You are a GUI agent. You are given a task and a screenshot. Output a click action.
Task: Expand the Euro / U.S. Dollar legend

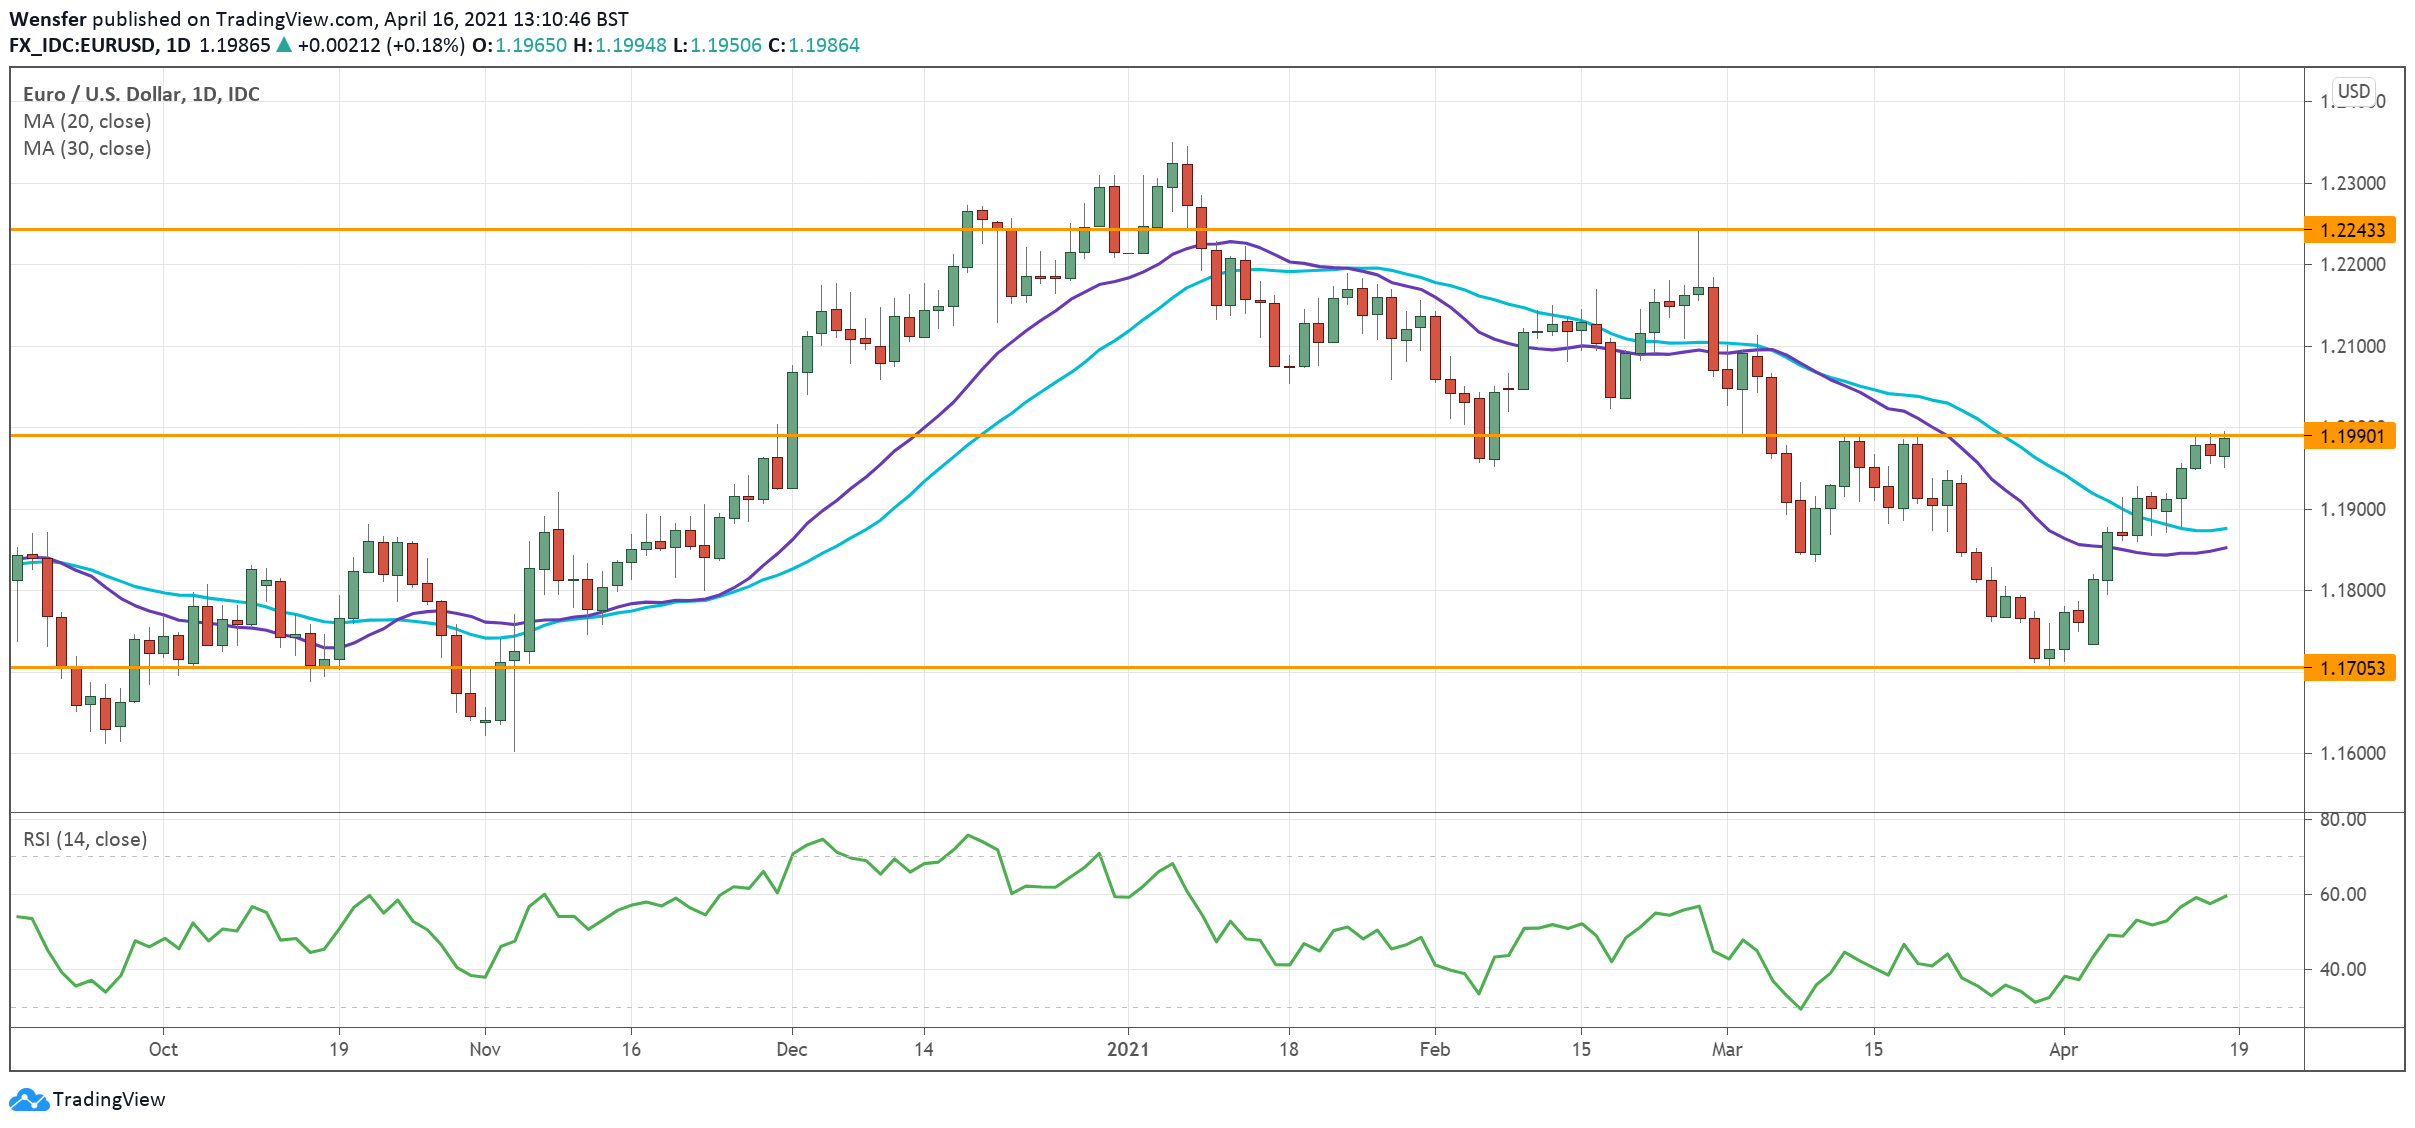(x=139, y=94)
